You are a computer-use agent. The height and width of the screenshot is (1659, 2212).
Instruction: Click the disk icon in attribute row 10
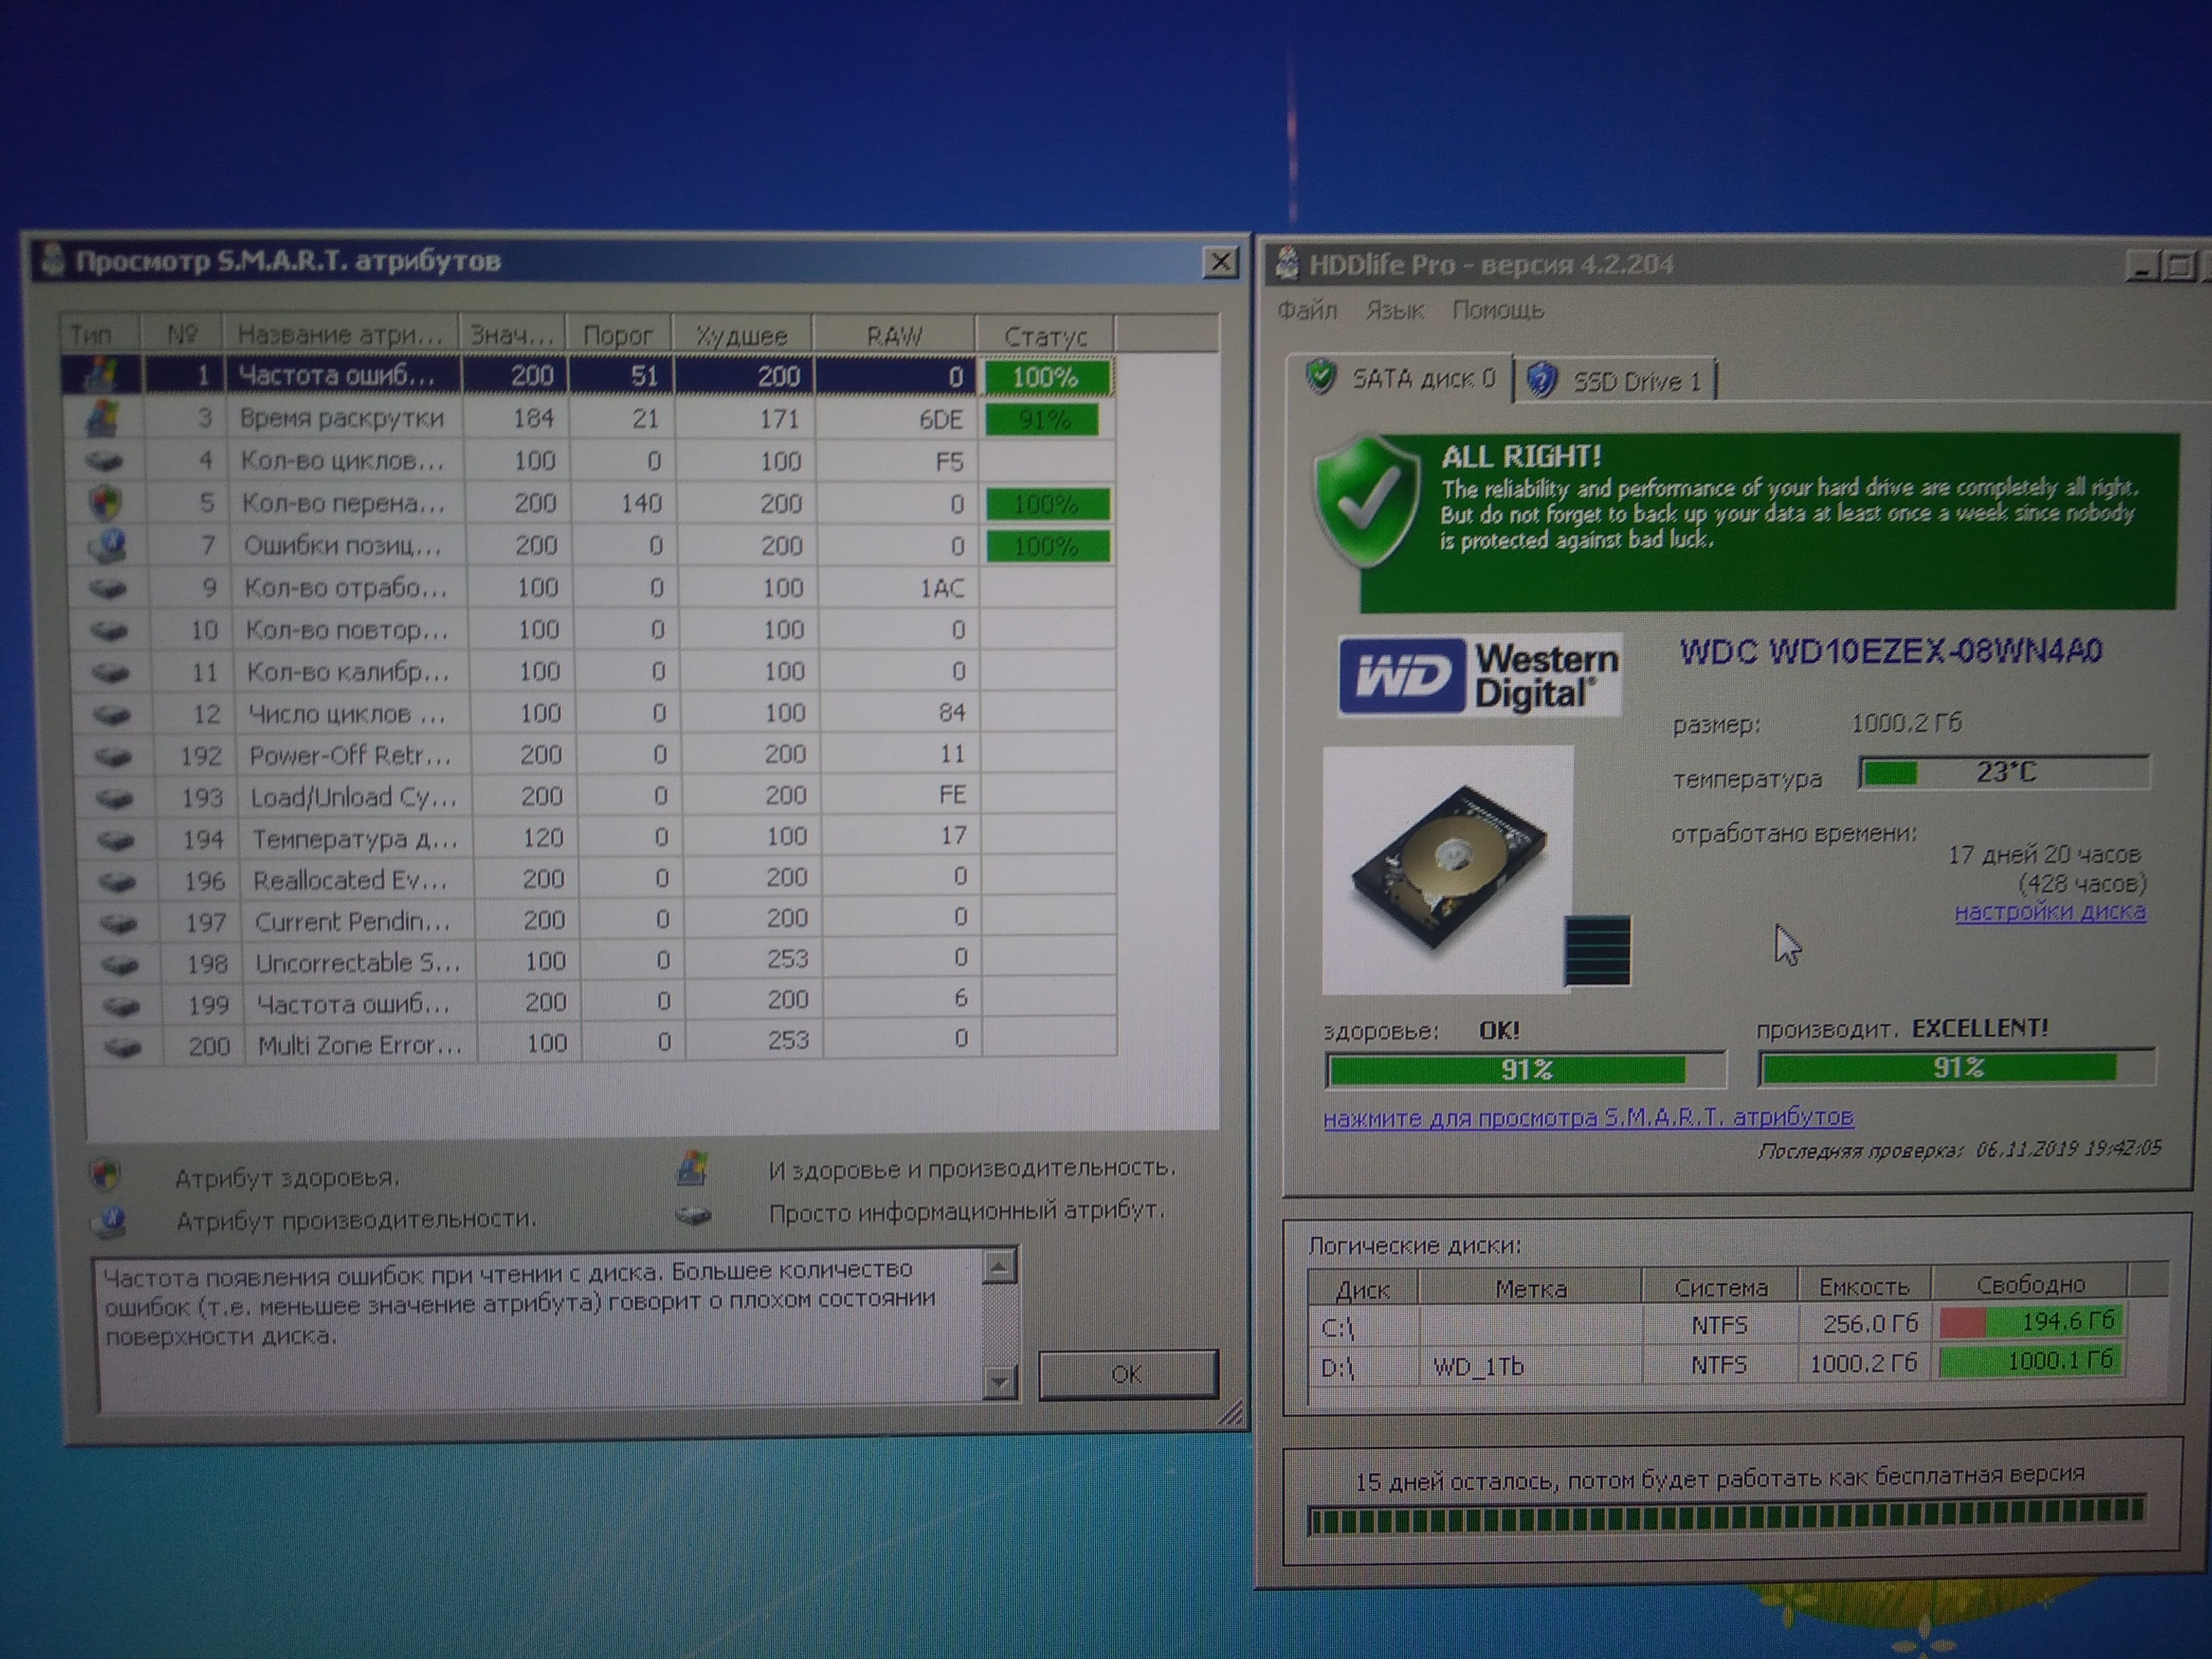pyautogui.click(x=108, y=630)
